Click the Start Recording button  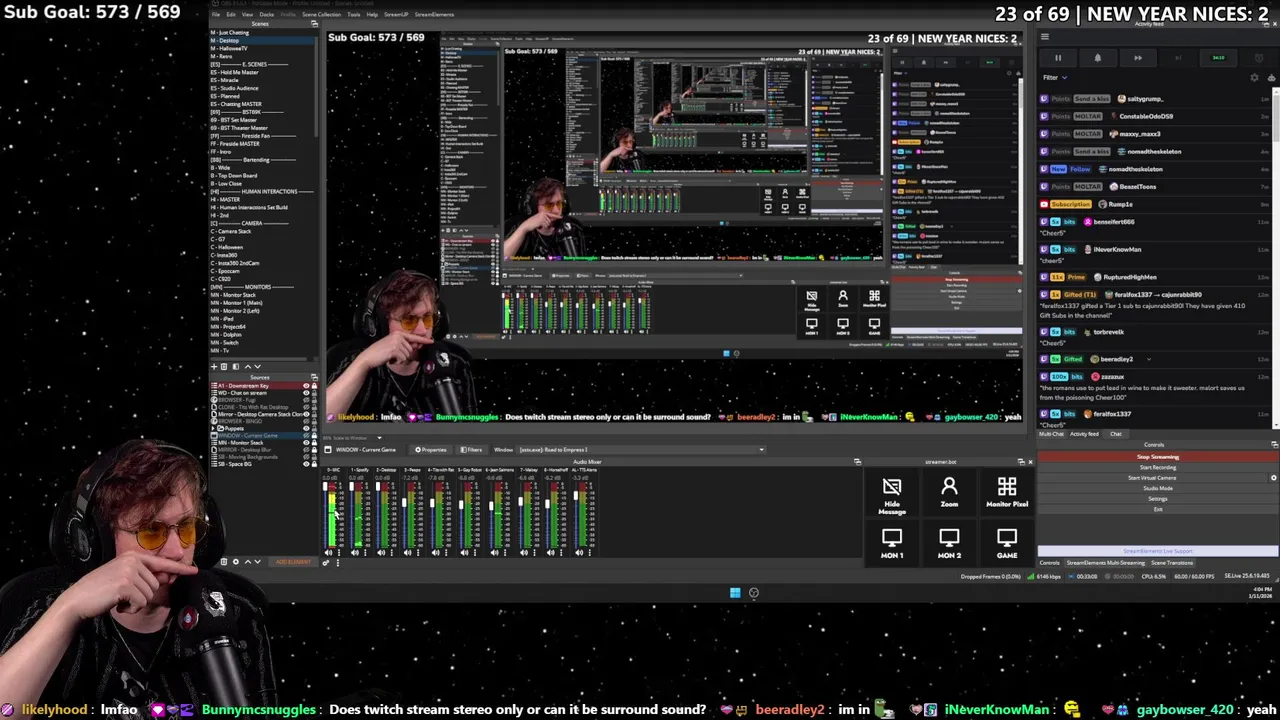click(x=1158, y=467)
